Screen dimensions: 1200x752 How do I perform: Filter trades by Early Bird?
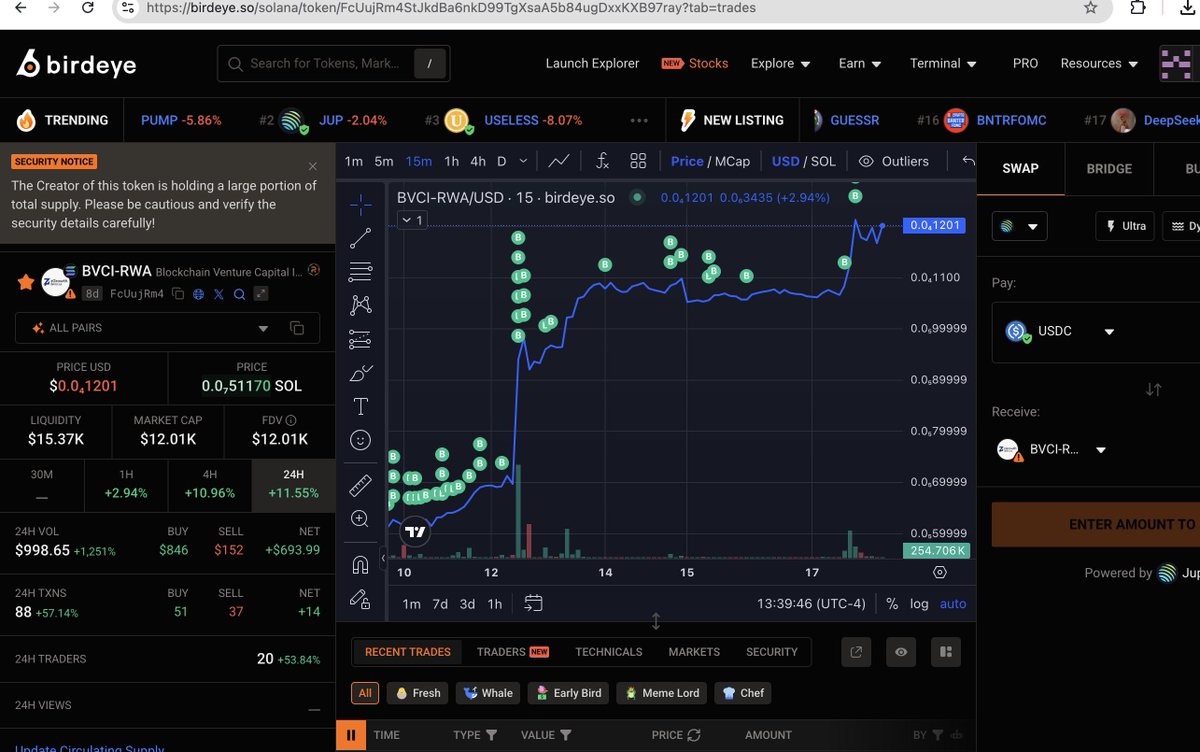567,693
